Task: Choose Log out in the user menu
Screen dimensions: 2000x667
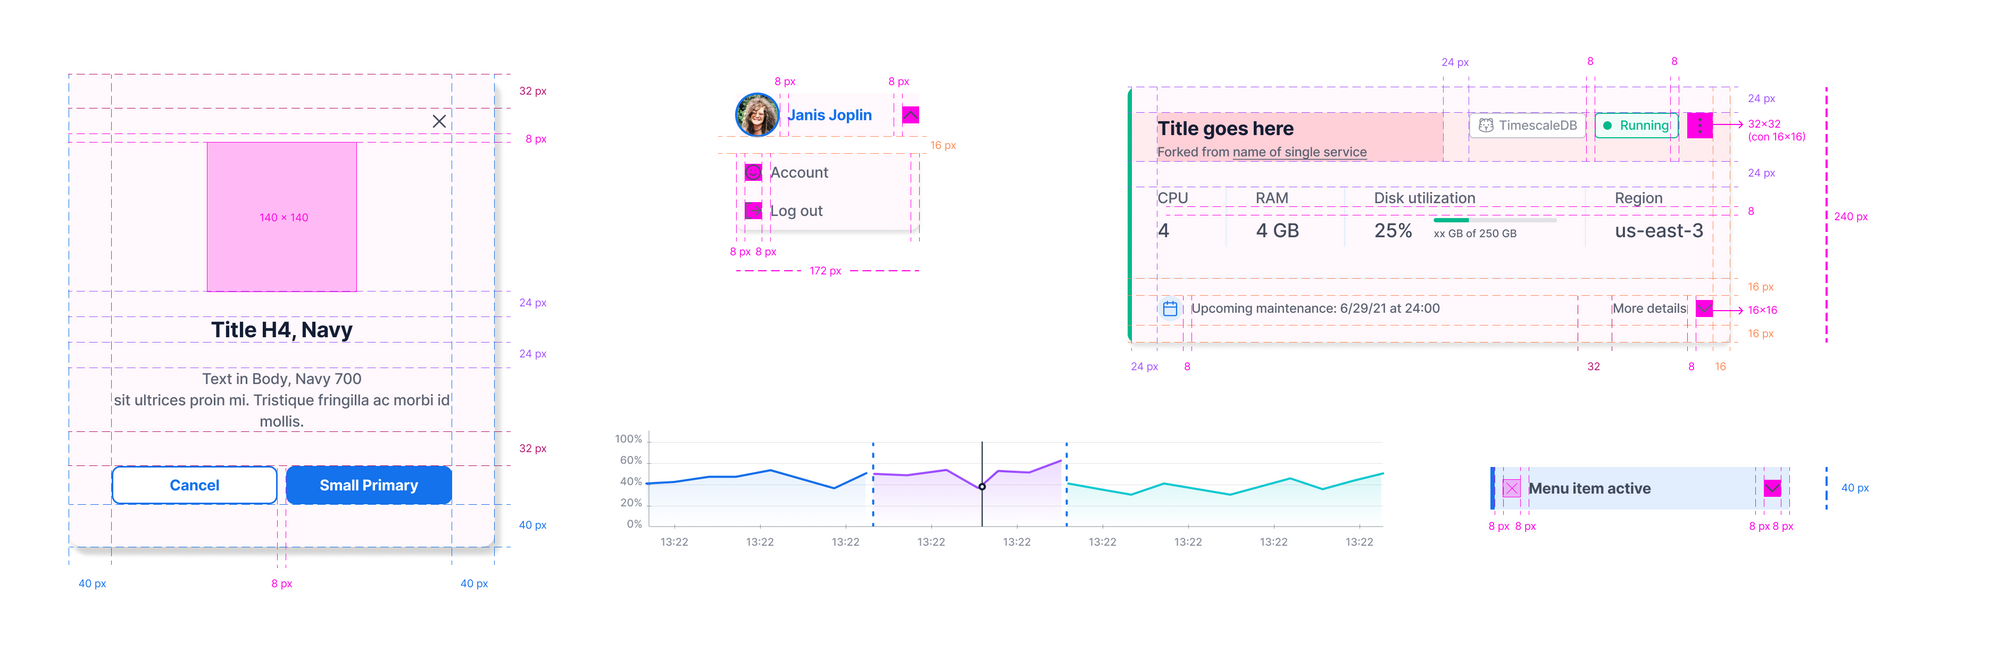Action: (796, 211)
